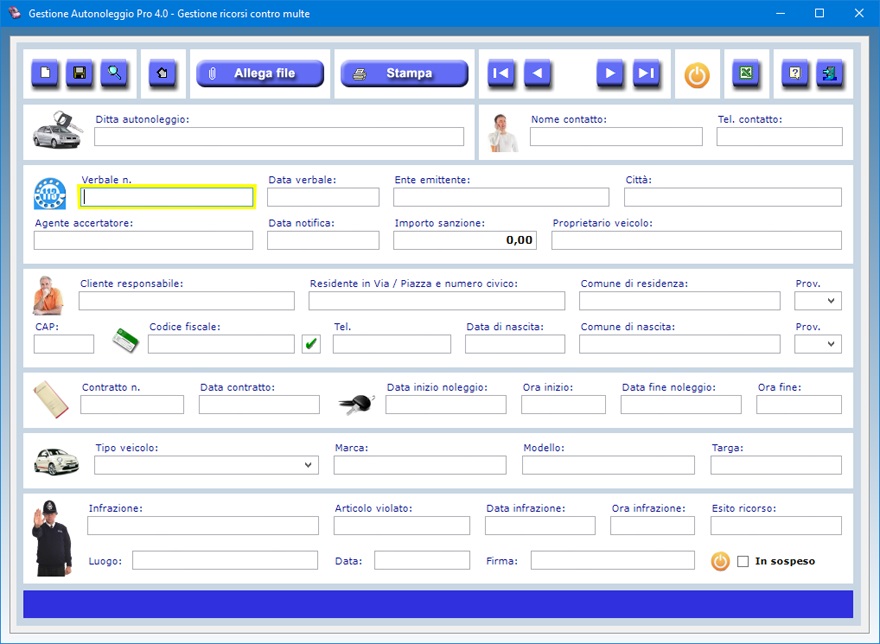Click the Agente accertatore field

(143, 240)
